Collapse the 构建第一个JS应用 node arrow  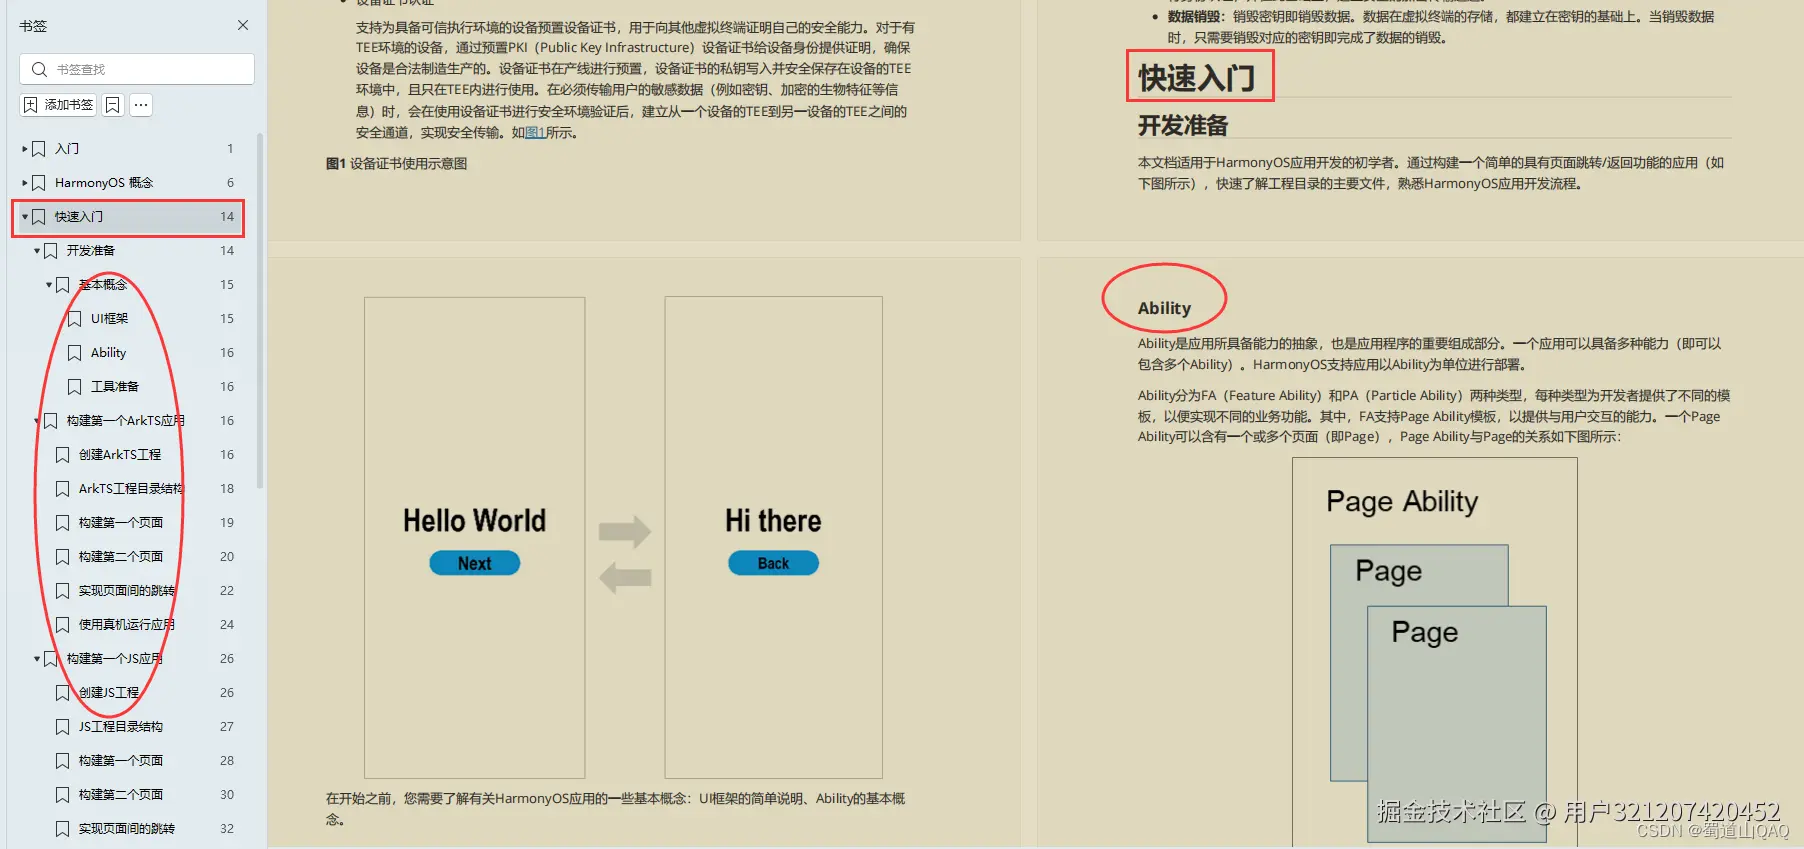[37, 659]
